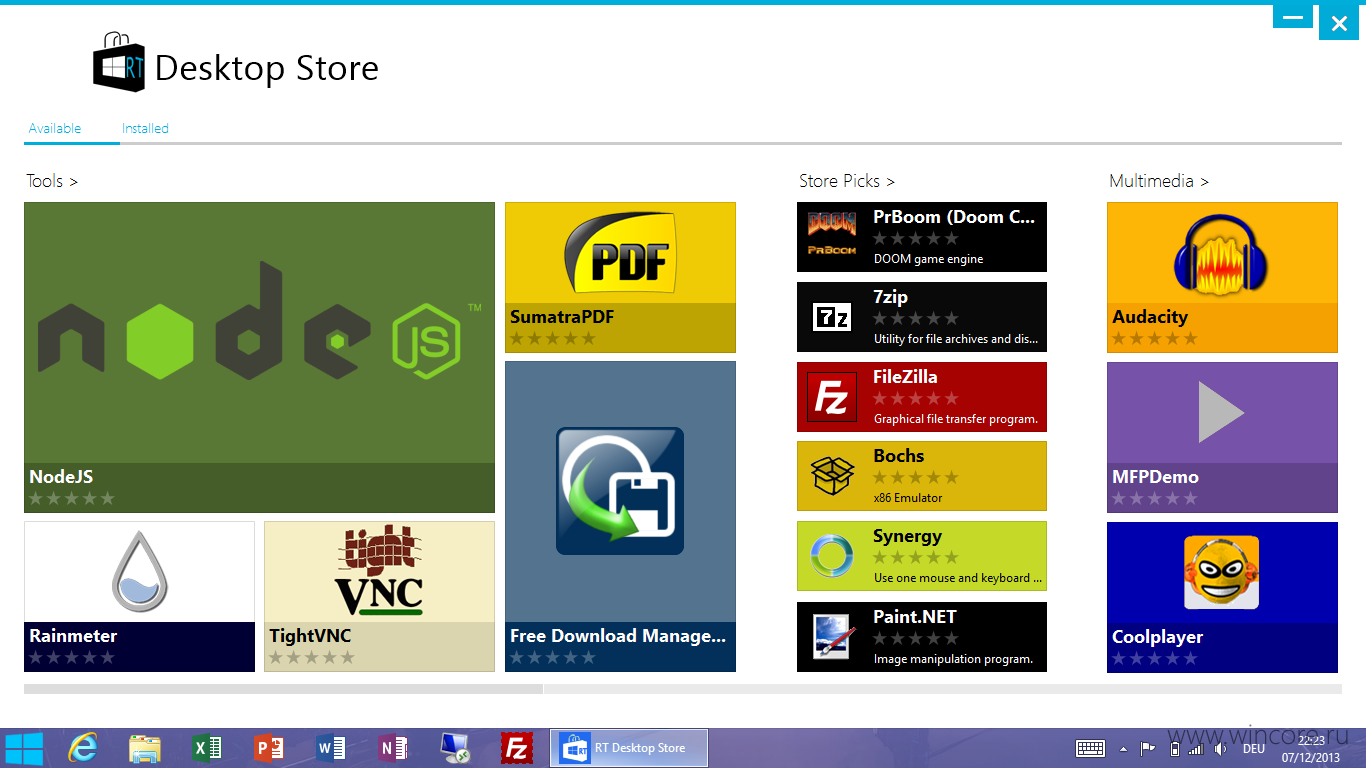Click the star rating under Audacity

click(1155, 339)
